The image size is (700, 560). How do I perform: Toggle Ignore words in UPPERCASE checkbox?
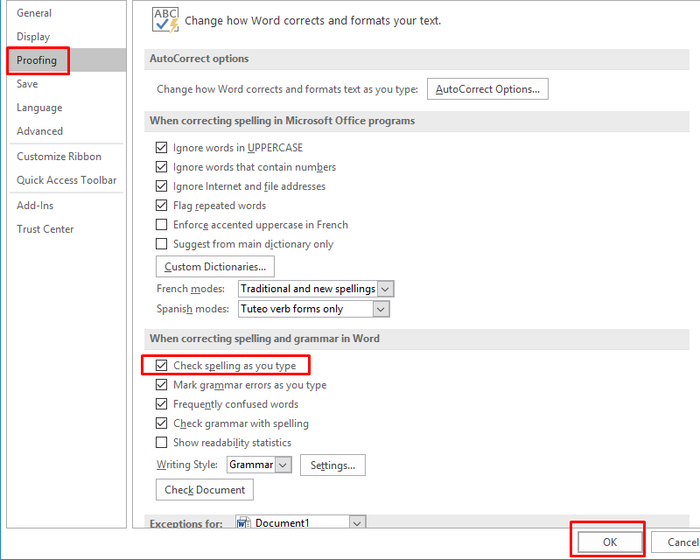[161, 147]
